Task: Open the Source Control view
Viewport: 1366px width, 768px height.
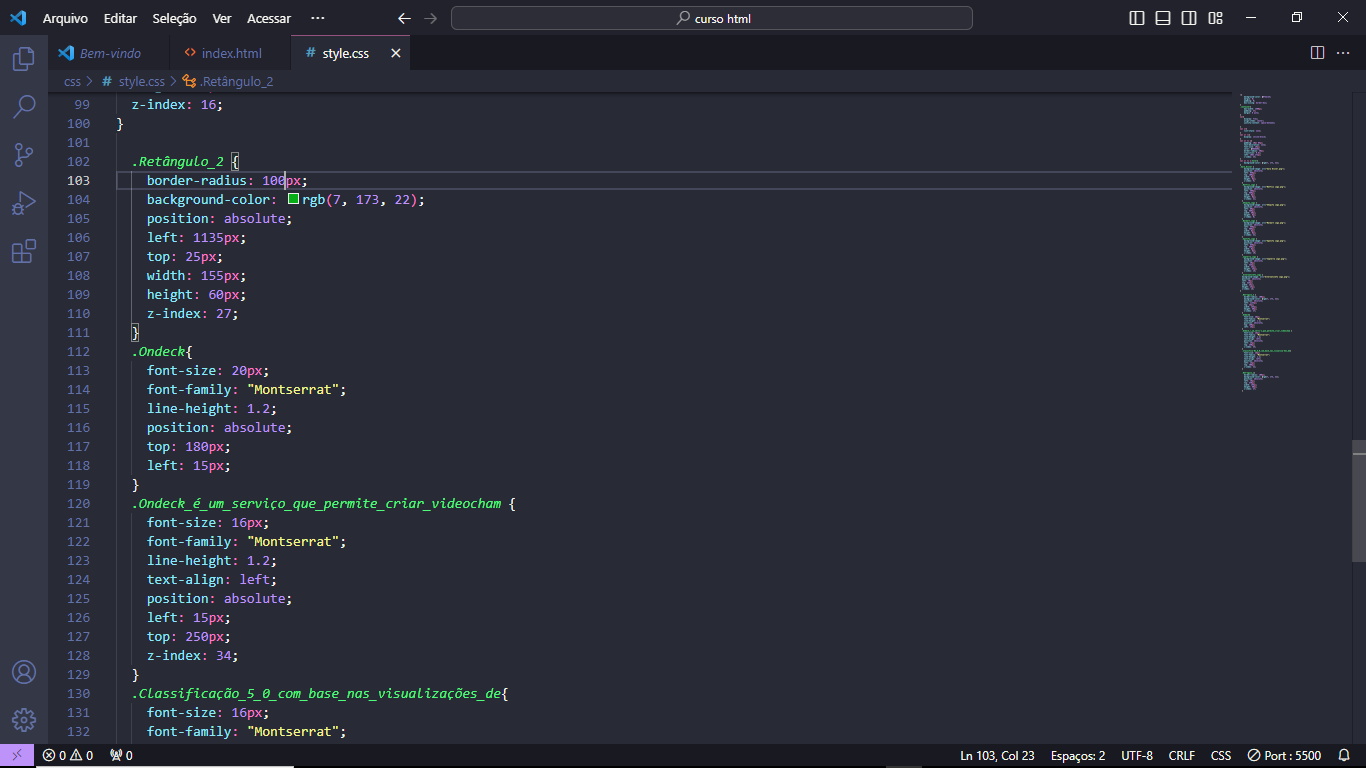Action: pos(24,155)
